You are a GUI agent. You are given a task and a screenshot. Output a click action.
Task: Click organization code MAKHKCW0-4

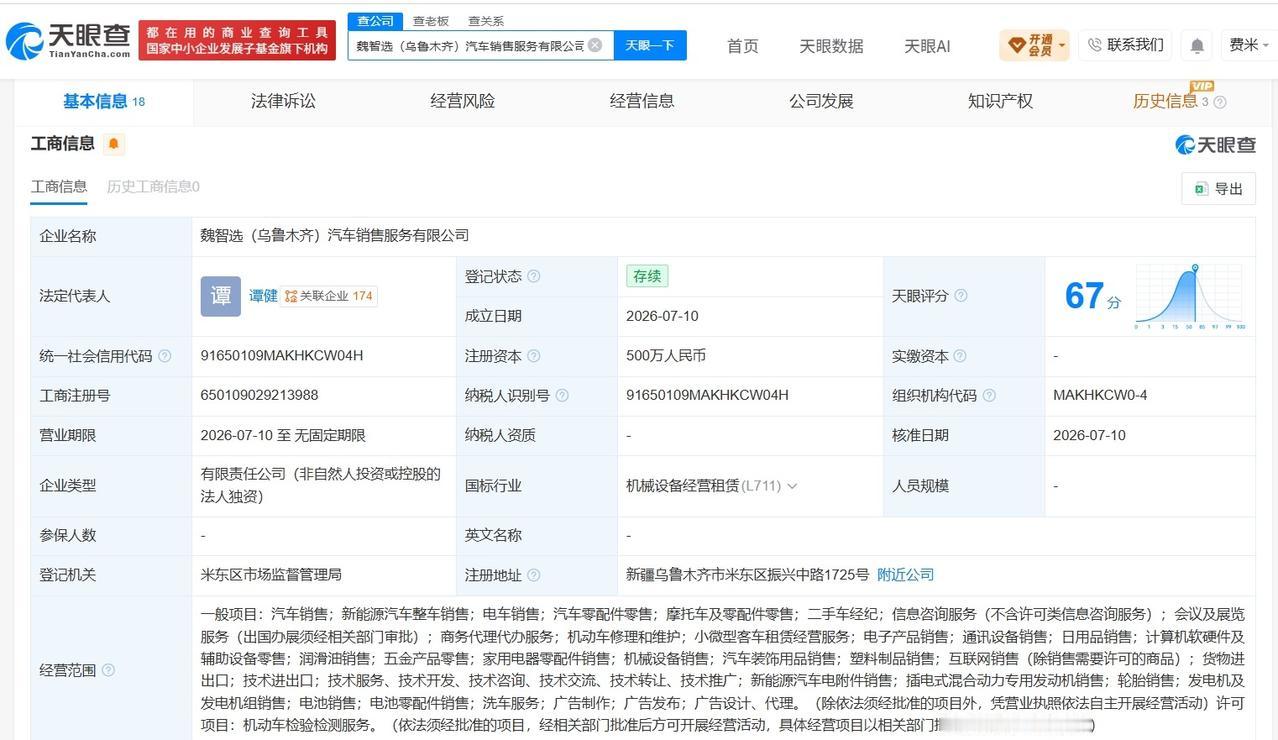[x=1100, y=396]
